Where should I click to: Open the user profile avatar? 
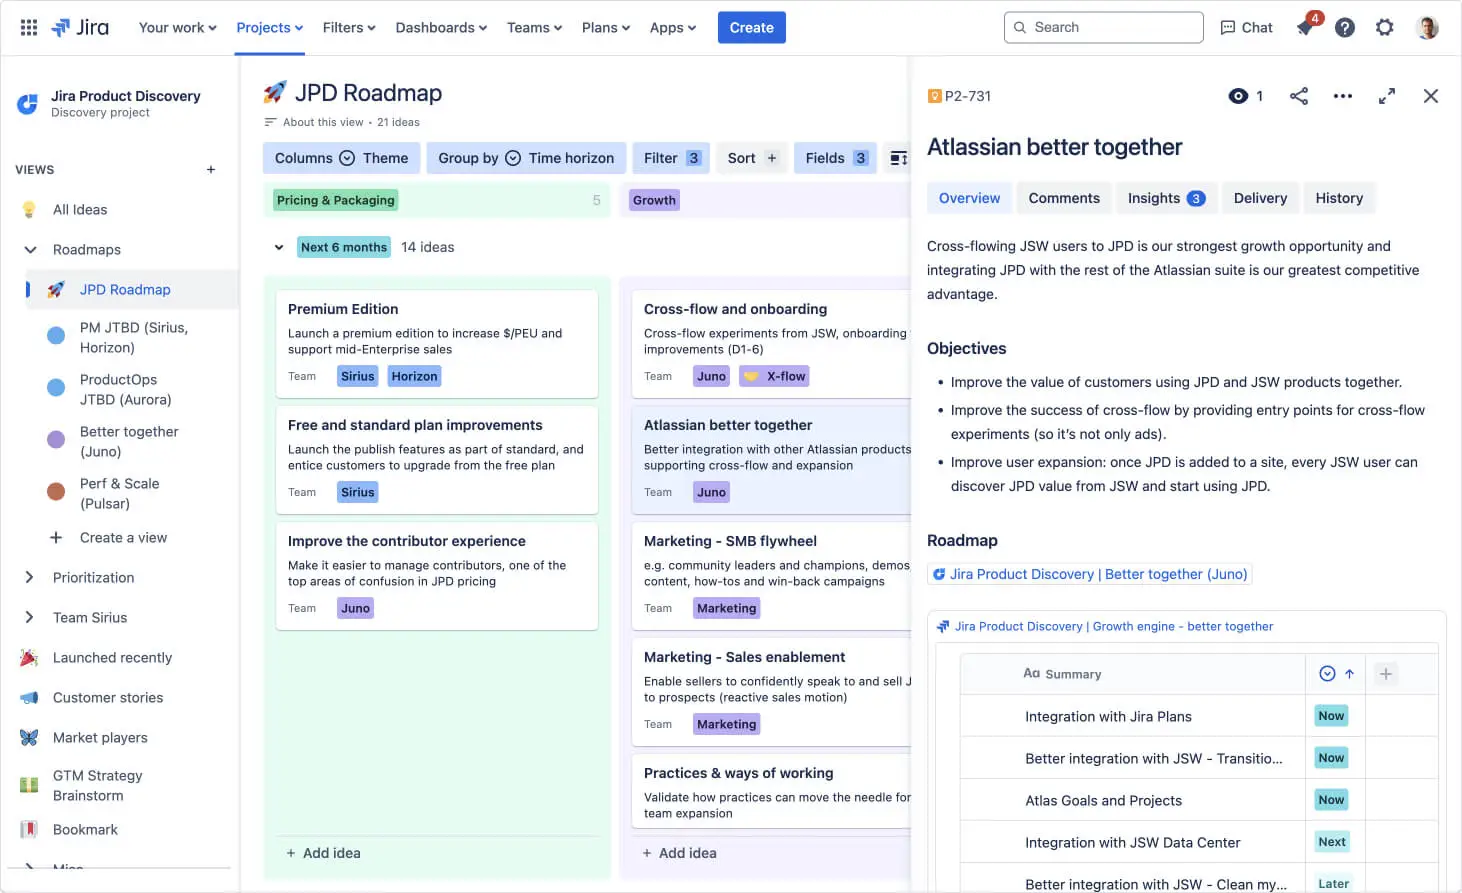tap(1428, 27)
